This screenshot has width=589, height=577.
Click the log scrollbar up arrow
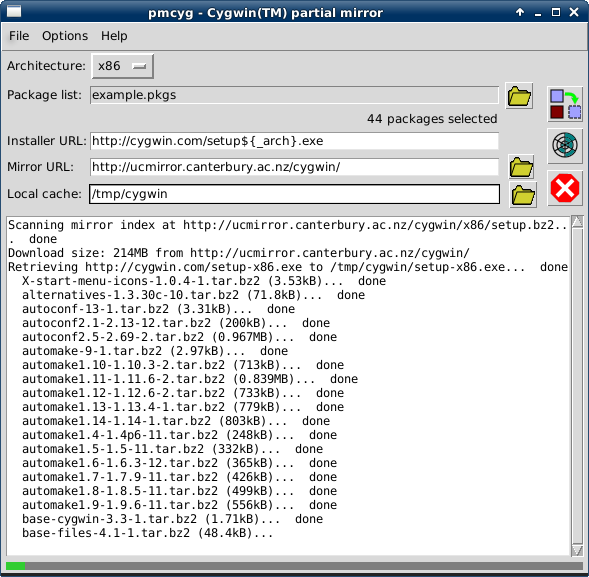(577, 222)
